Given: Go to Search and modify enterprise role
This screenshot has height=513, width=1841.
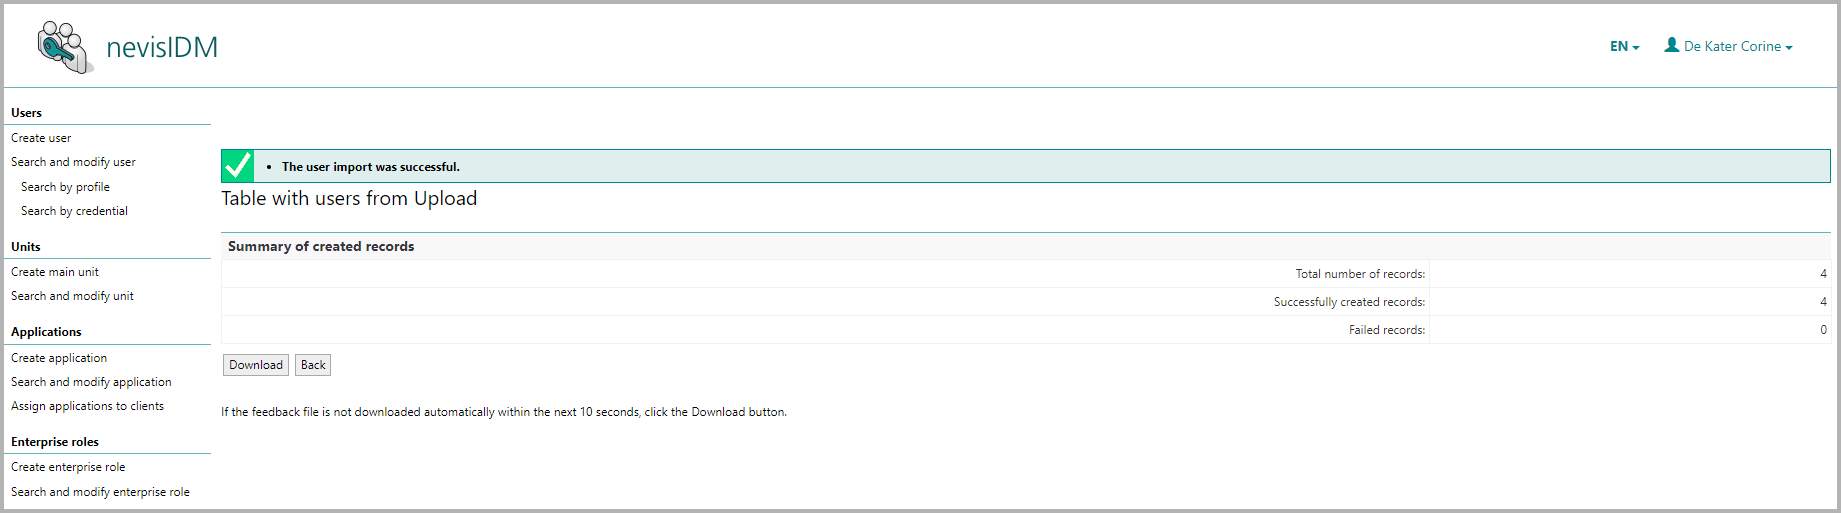Looking at the screenshot, I should 100,492.
